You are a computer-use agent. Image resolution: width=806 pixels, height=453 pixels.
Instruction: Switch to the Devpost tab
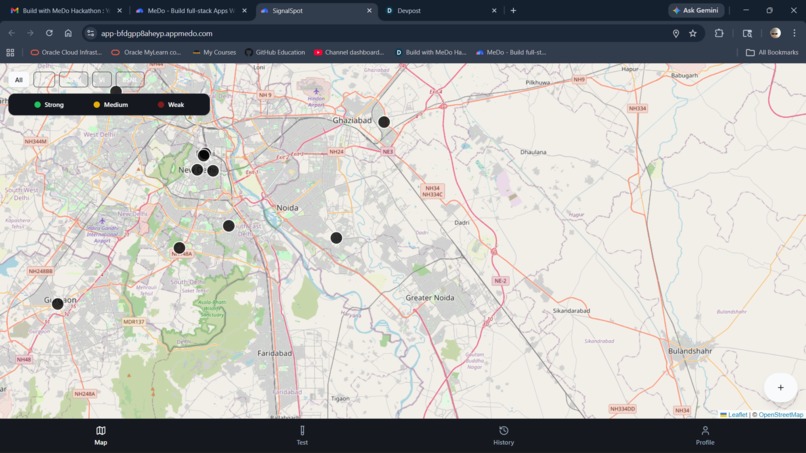point(439,10)
